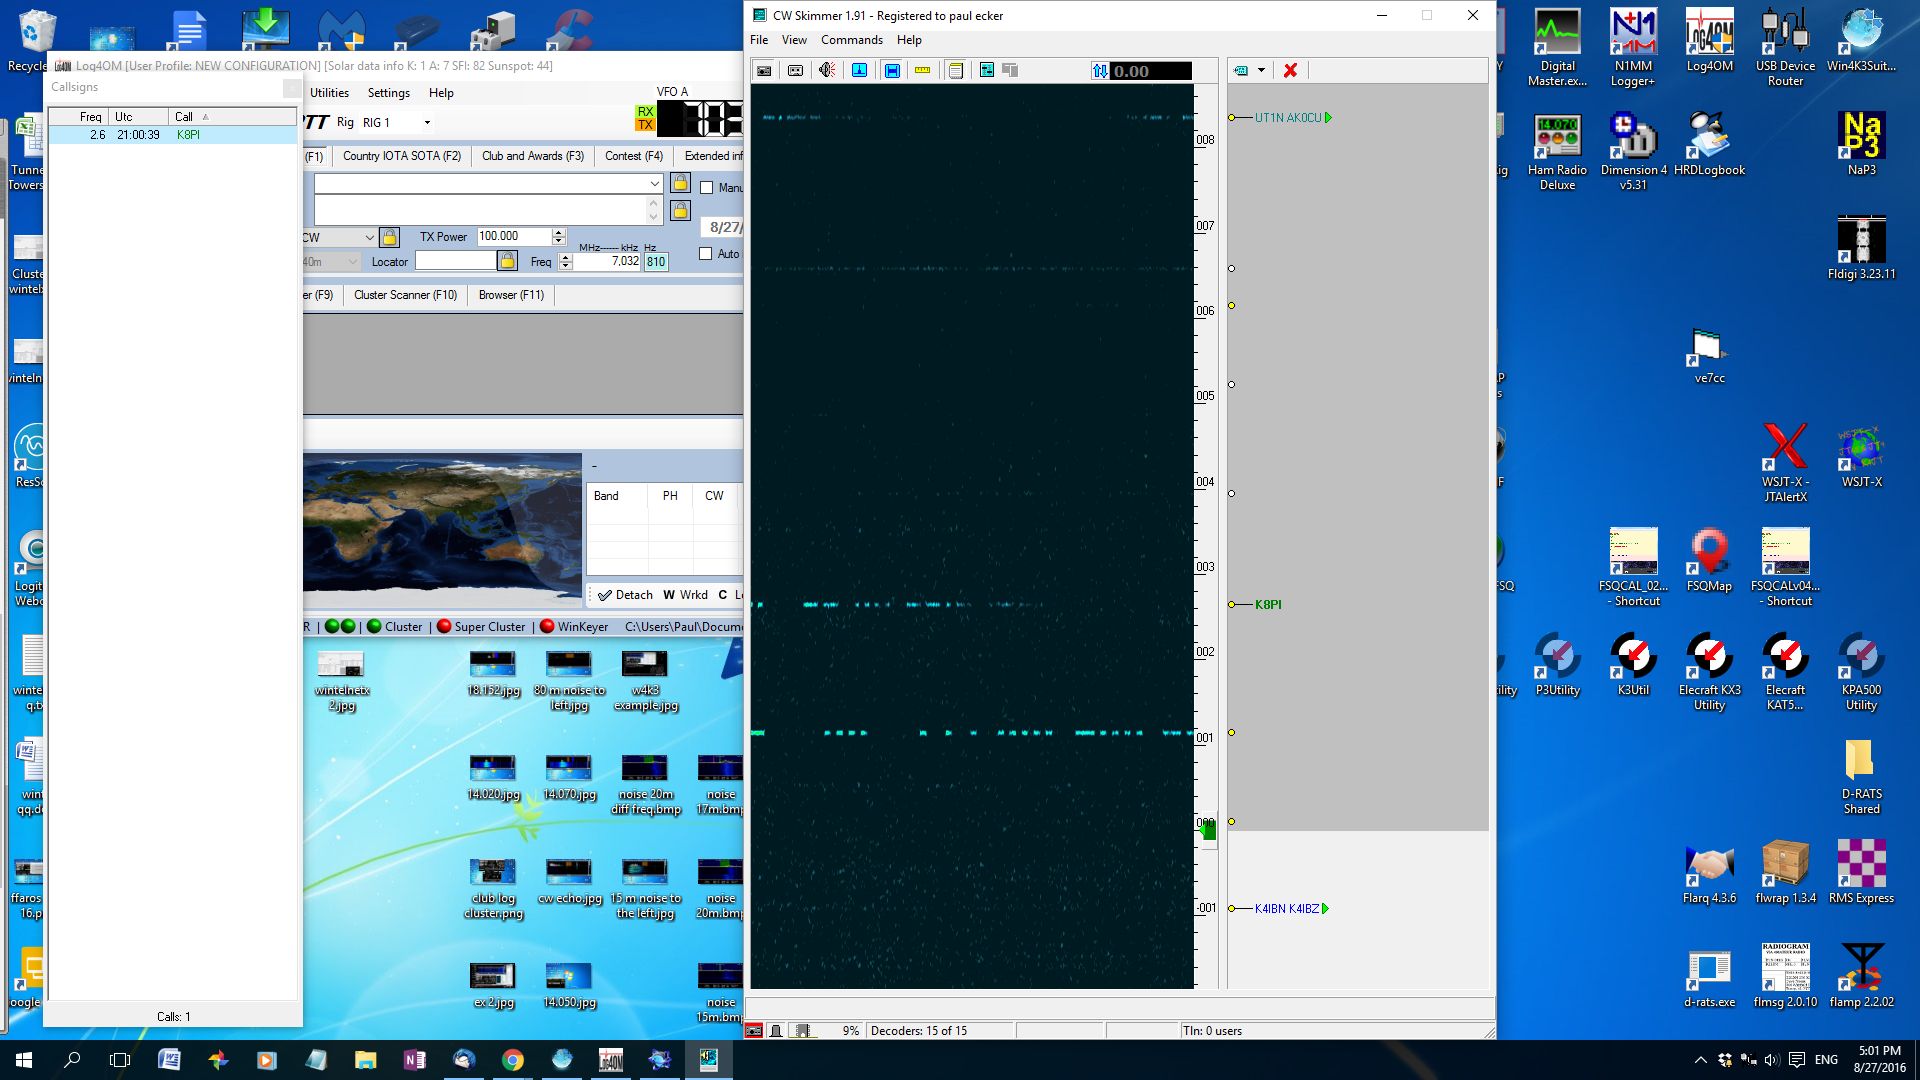Sort Callsigns list by Call column header
1920x1080 pixels.
(232, 117)
